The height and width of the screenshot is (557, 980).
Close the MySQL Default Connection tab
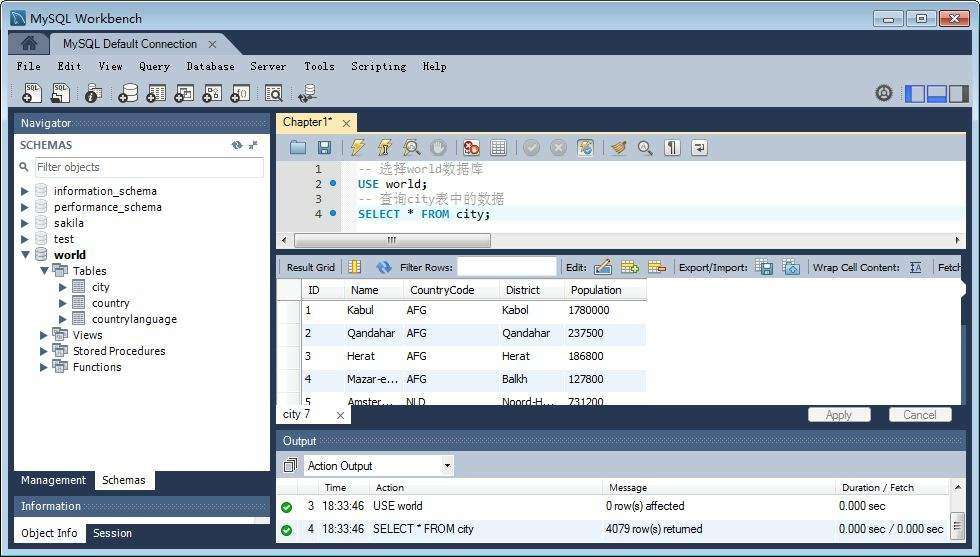click(x=212, y=44)
